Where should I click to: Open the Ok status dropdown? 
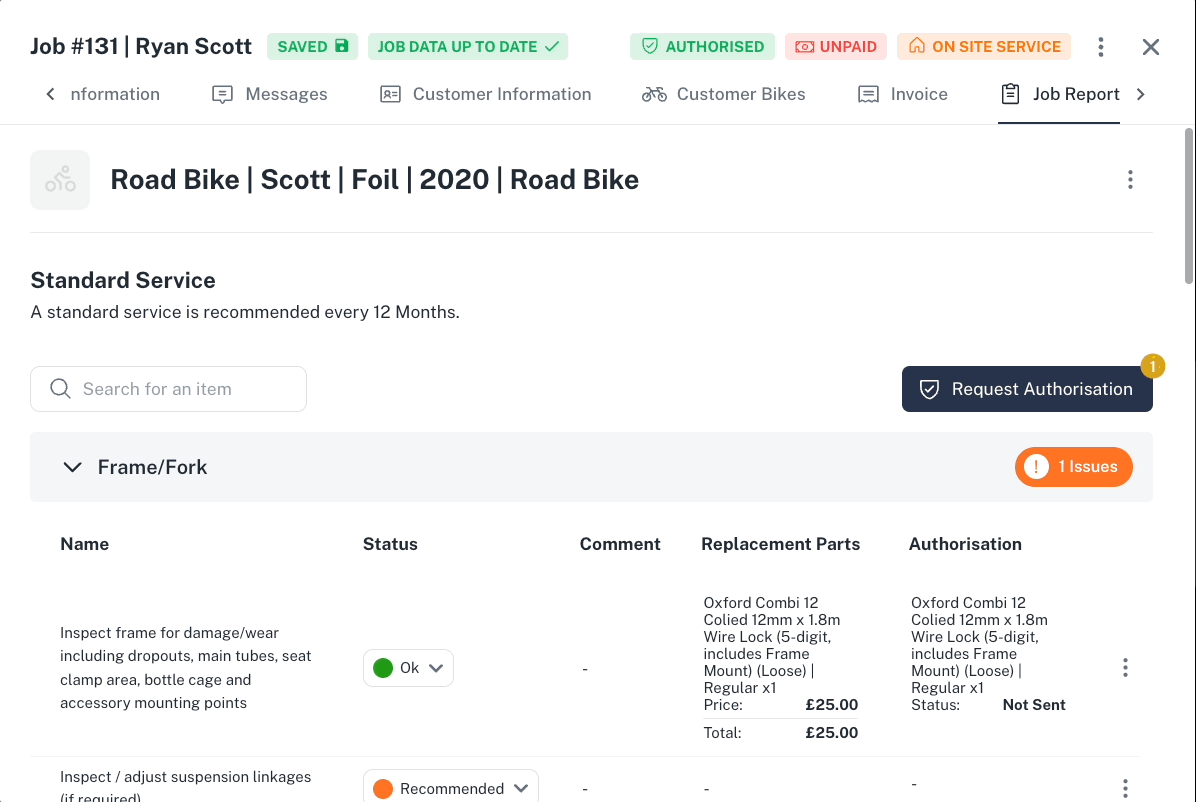click(408, 667)
